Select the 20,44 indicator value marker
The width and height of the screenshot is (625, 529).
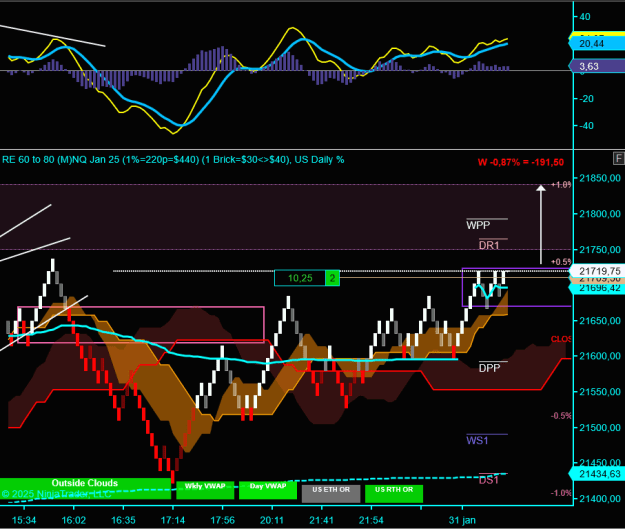pyautogui.click(x=596, y=44)
